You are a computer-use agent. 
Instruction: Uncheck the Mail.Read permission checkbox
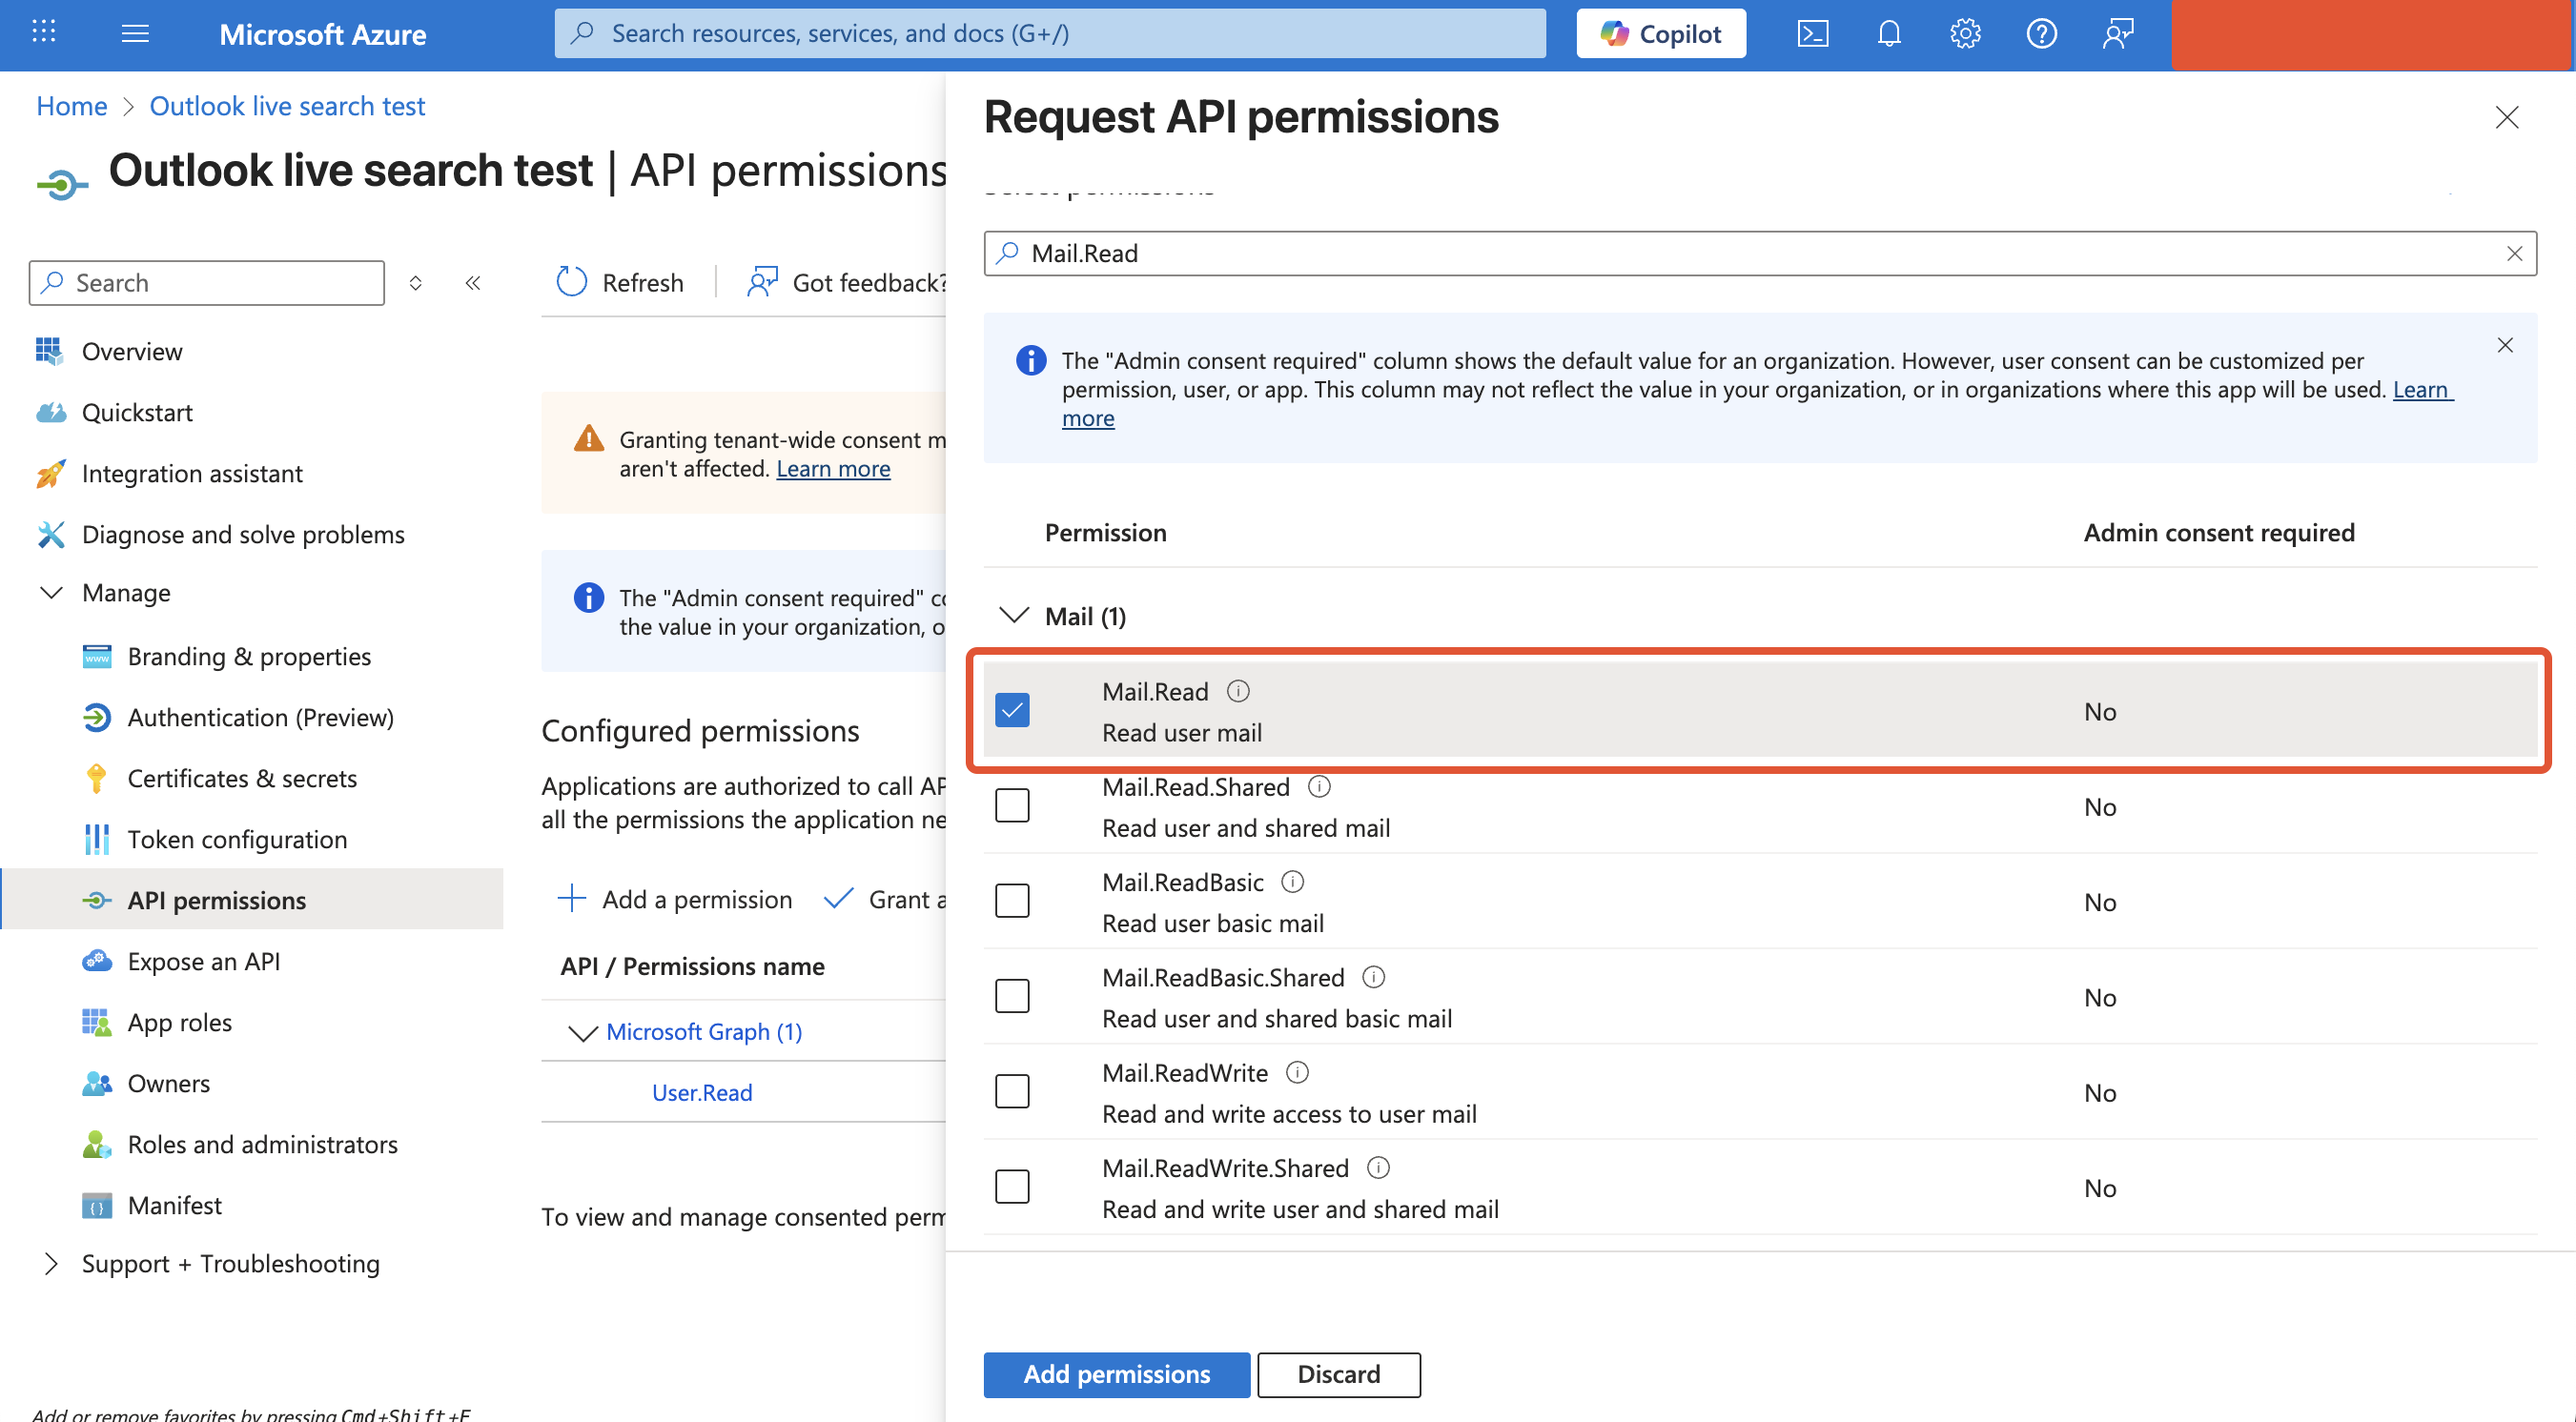click(x=1012, y=711)
